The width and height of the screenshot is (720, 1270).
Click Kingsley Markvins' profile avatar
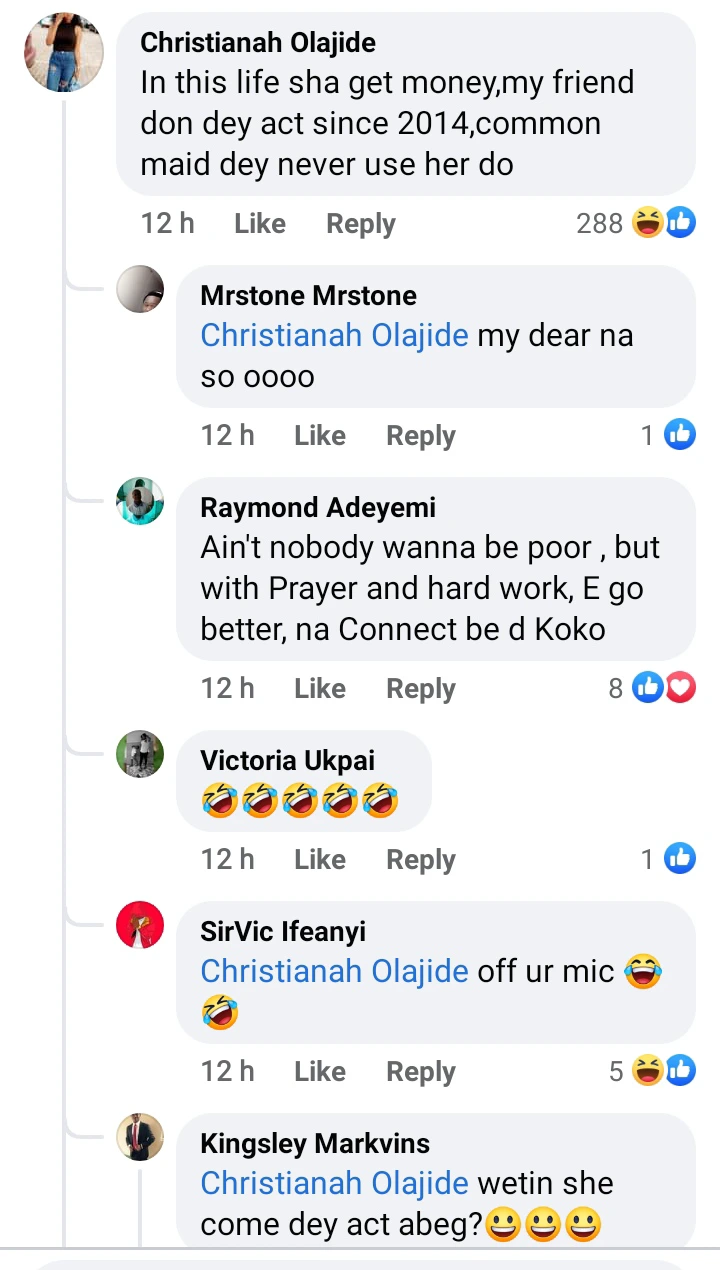point(140,1136)
